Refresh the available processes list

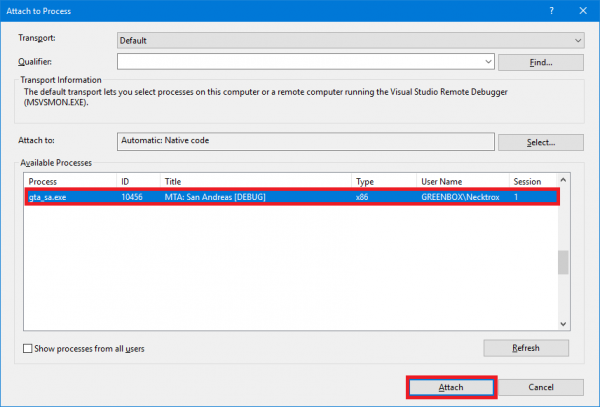525,348
